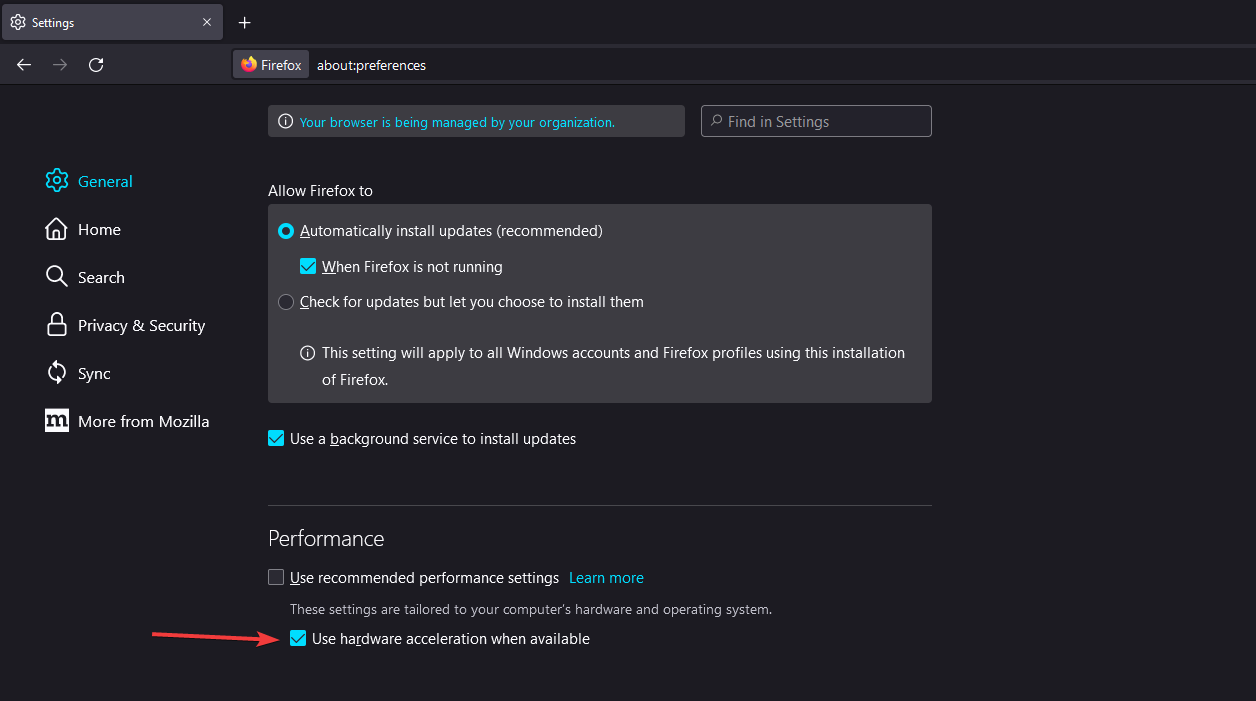Open the General settings category
This screenshot has width=1256, height=701.
click(89, 181)
